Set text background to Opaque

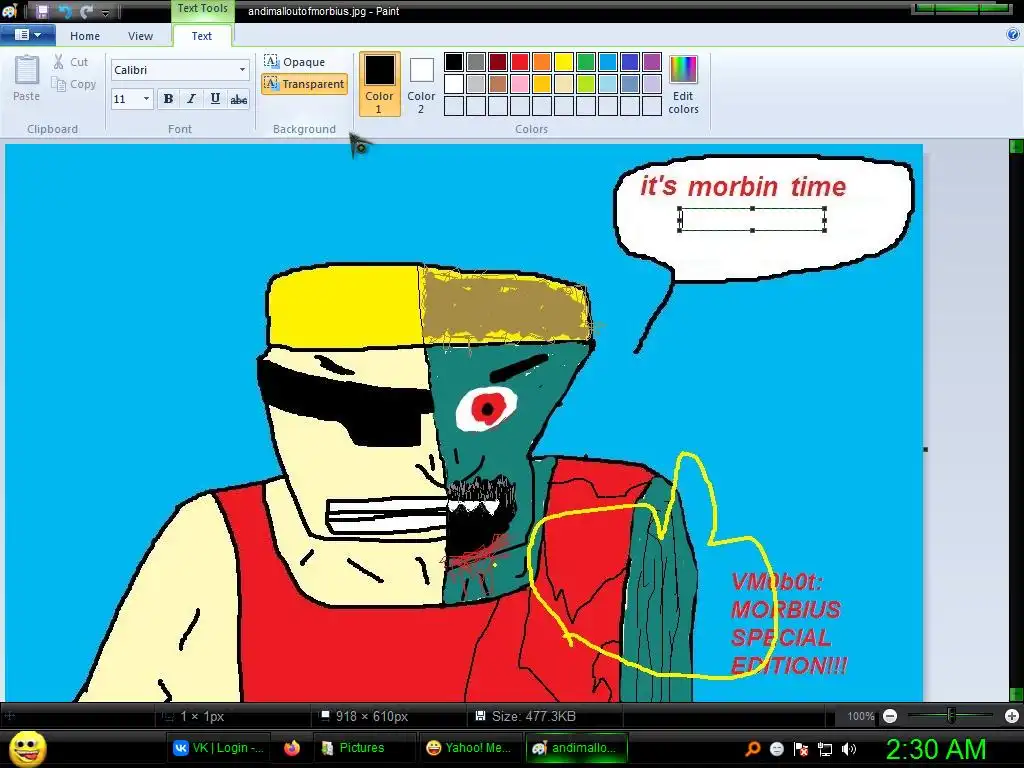point(295,62)
